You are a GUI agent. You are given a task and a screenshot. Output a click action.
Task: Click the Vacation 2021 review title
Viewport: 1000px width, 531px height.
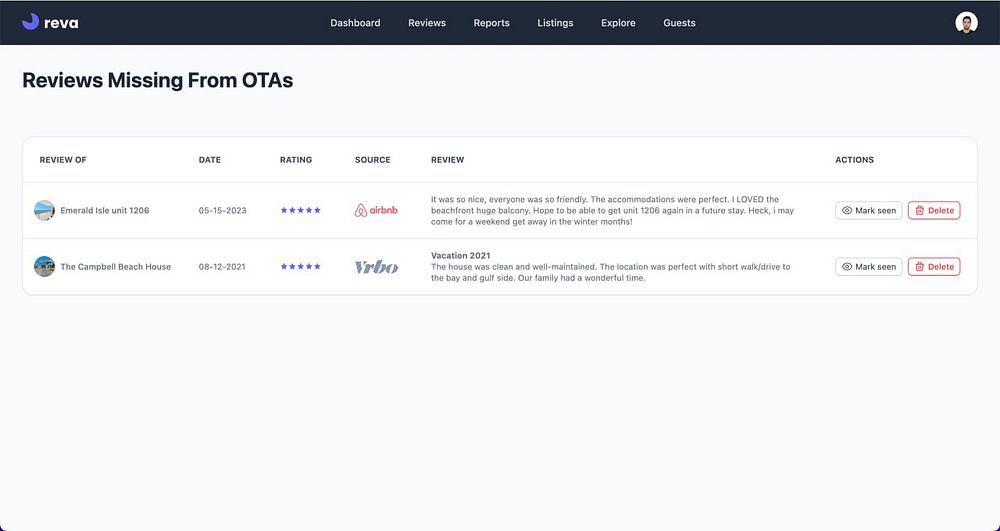click(x=460, y=256)
